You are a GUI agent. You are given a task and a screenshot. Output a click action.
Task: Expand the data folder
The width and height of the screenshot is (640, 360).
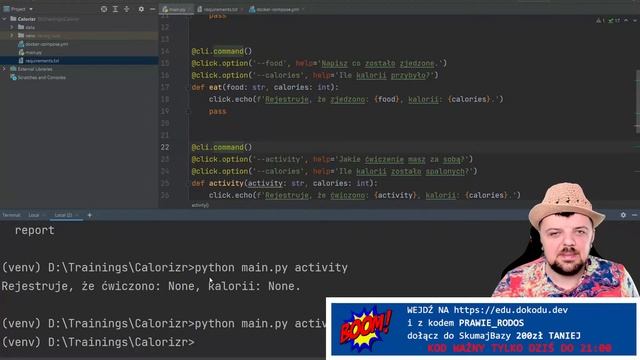(12, 27)
